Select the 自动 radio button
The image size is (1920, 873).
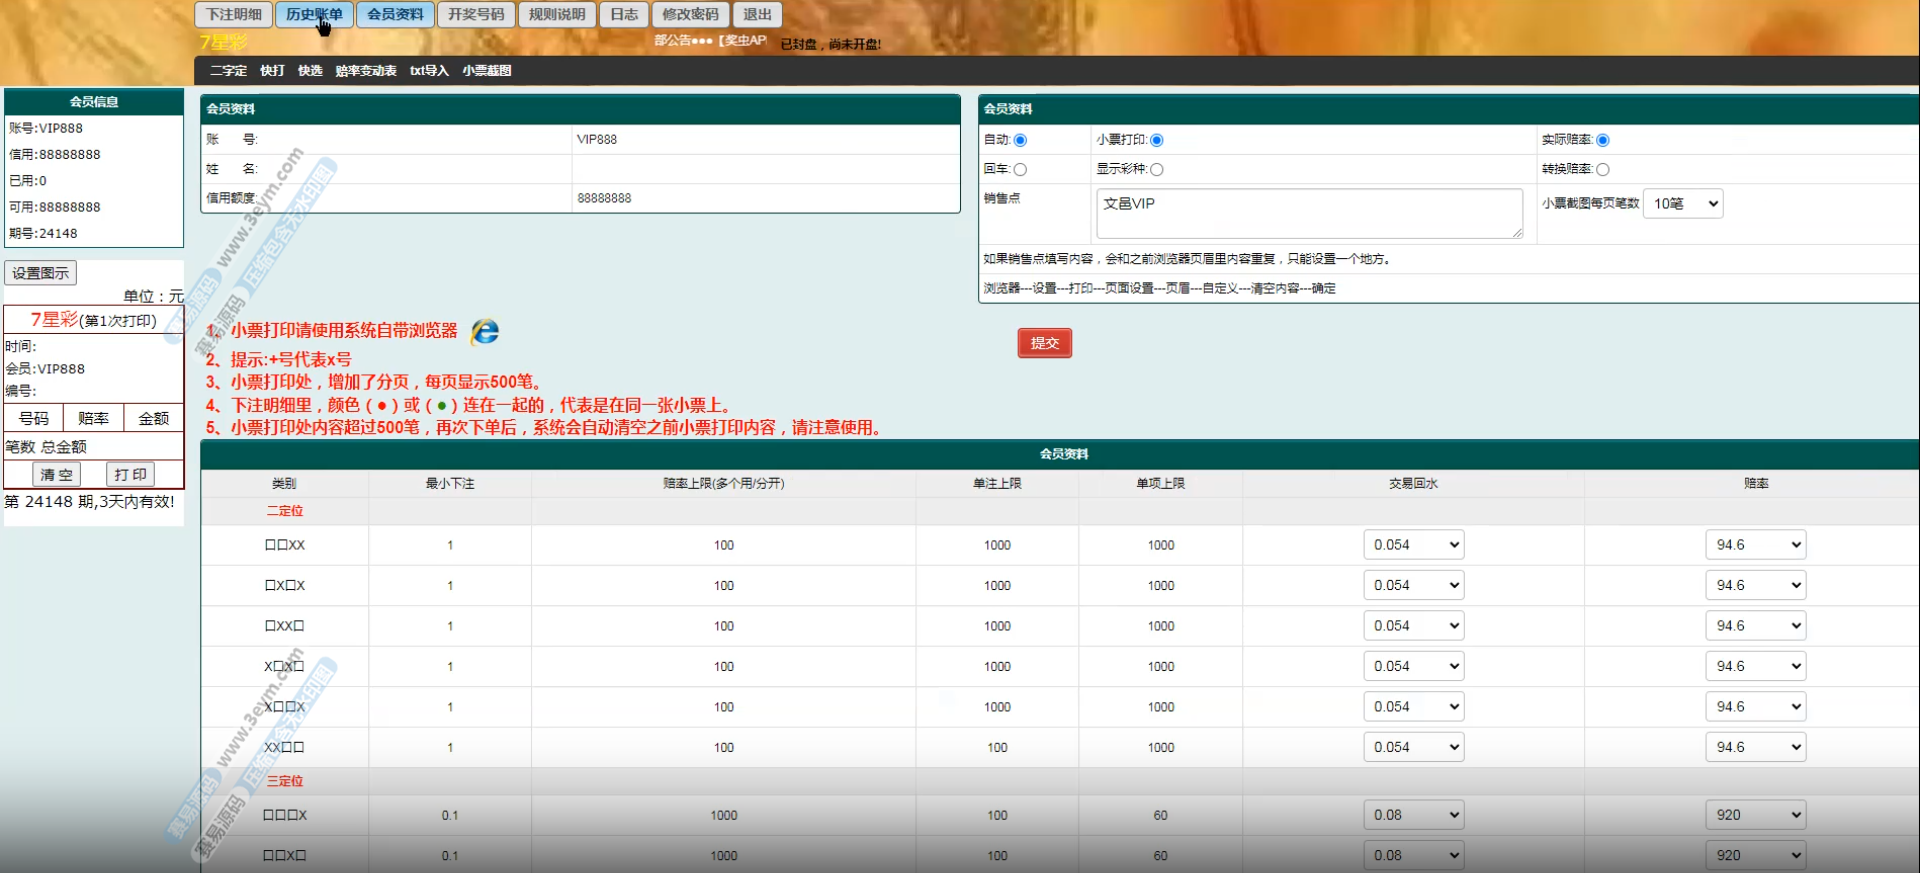click(1020, 140)
